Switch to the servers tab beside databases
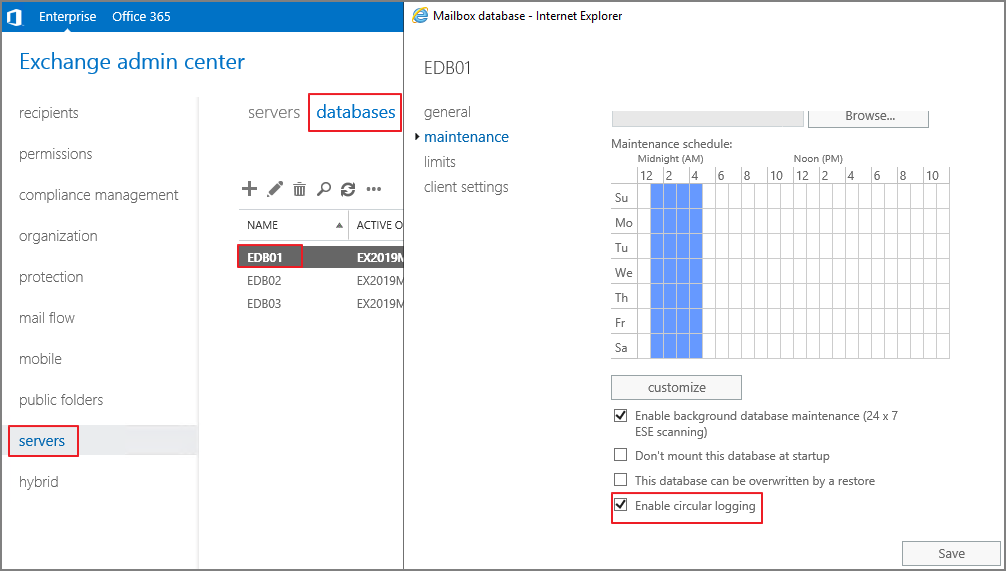Viewport: 1006px width, 571px height. 274,112
